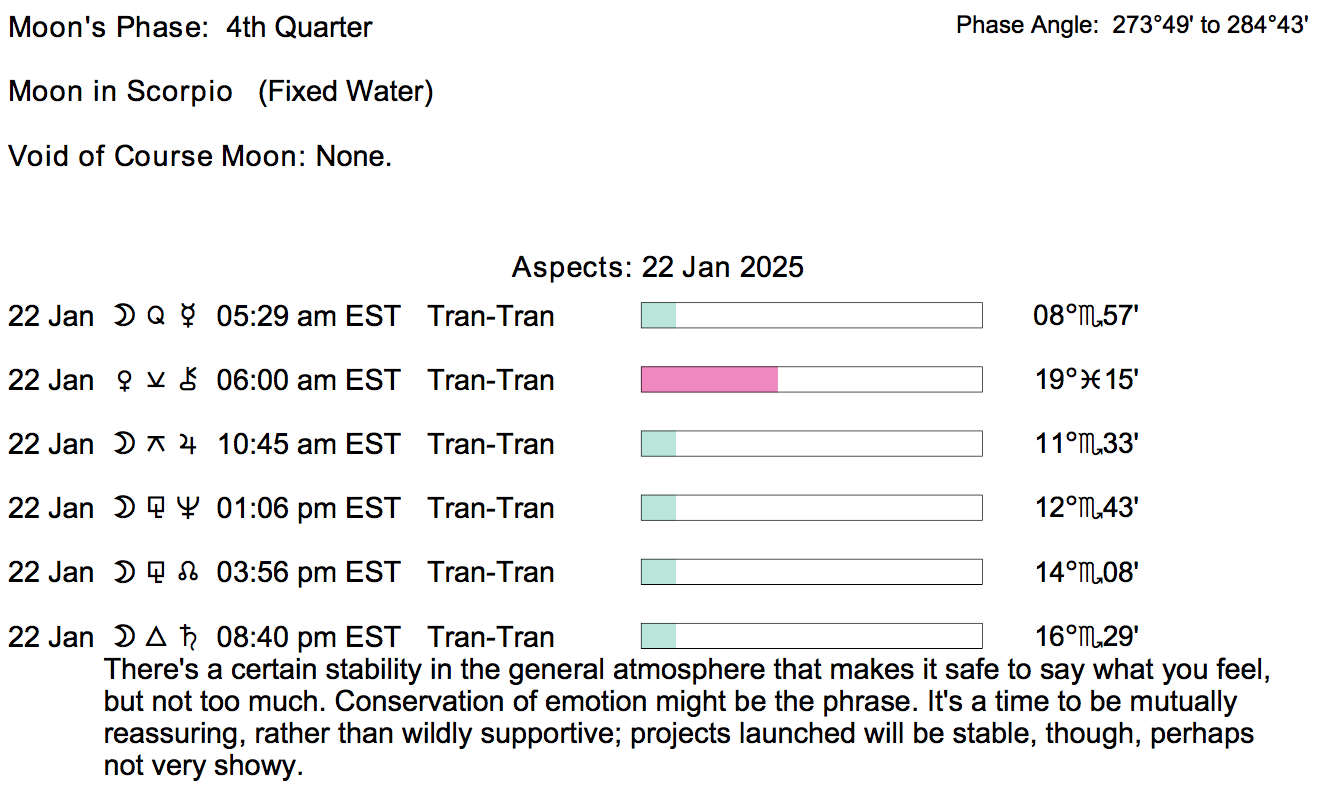Click the quintile Q symbol in the first aspect row
Screen dimensions: 1328x800
click(x=154, y=317)
